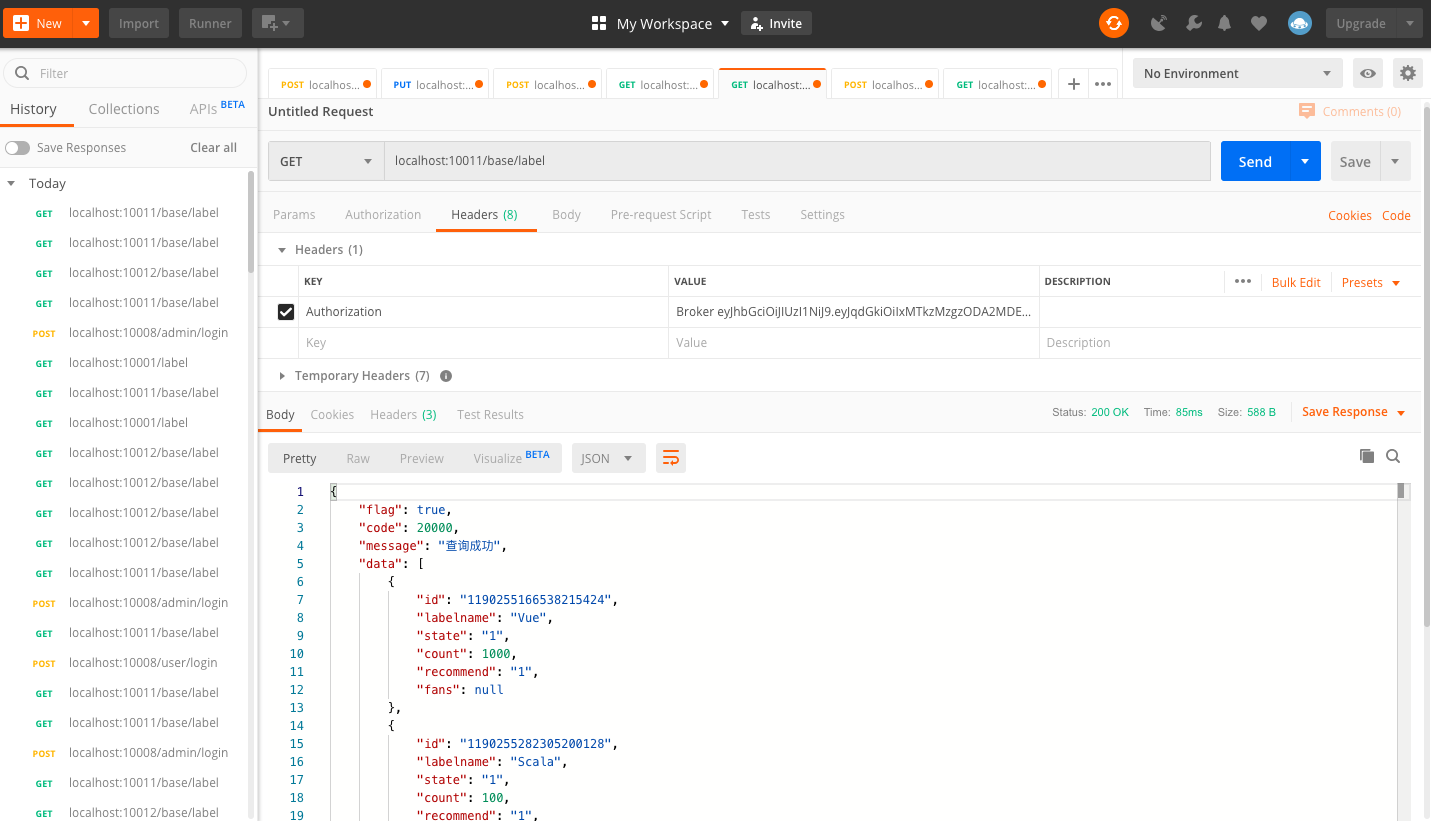This screenshot has width=1431, height=821.
Task: Select the PUT localhost request tab
Action: 434,84
